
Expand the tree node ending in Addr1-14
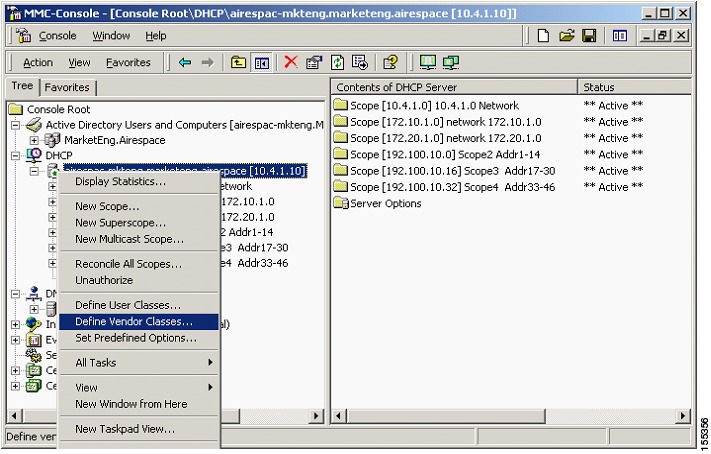click(53, 232)
